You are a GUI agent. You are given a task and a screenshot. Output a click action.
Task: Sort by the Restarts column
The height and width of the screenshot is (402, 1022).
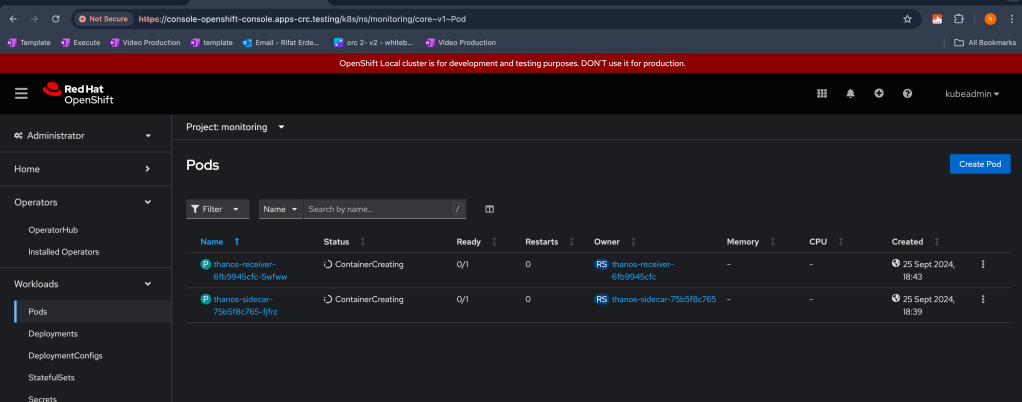point(549,242)
